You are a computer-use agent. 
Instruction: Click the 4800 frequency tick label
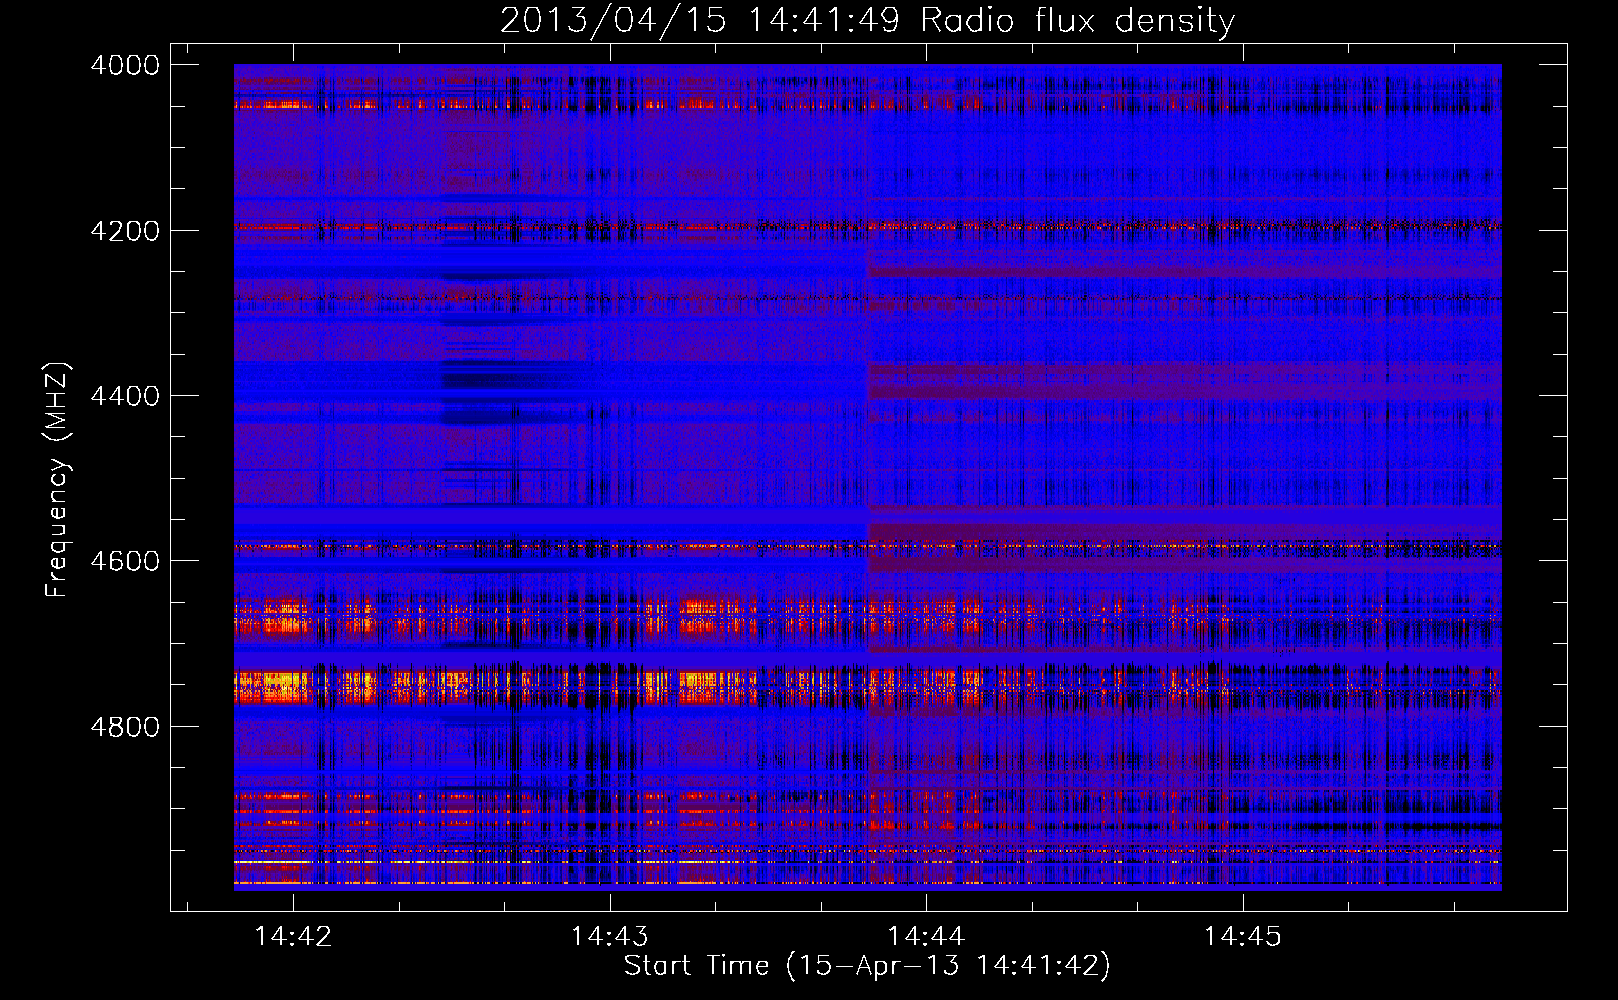click(x=125, y=726)
